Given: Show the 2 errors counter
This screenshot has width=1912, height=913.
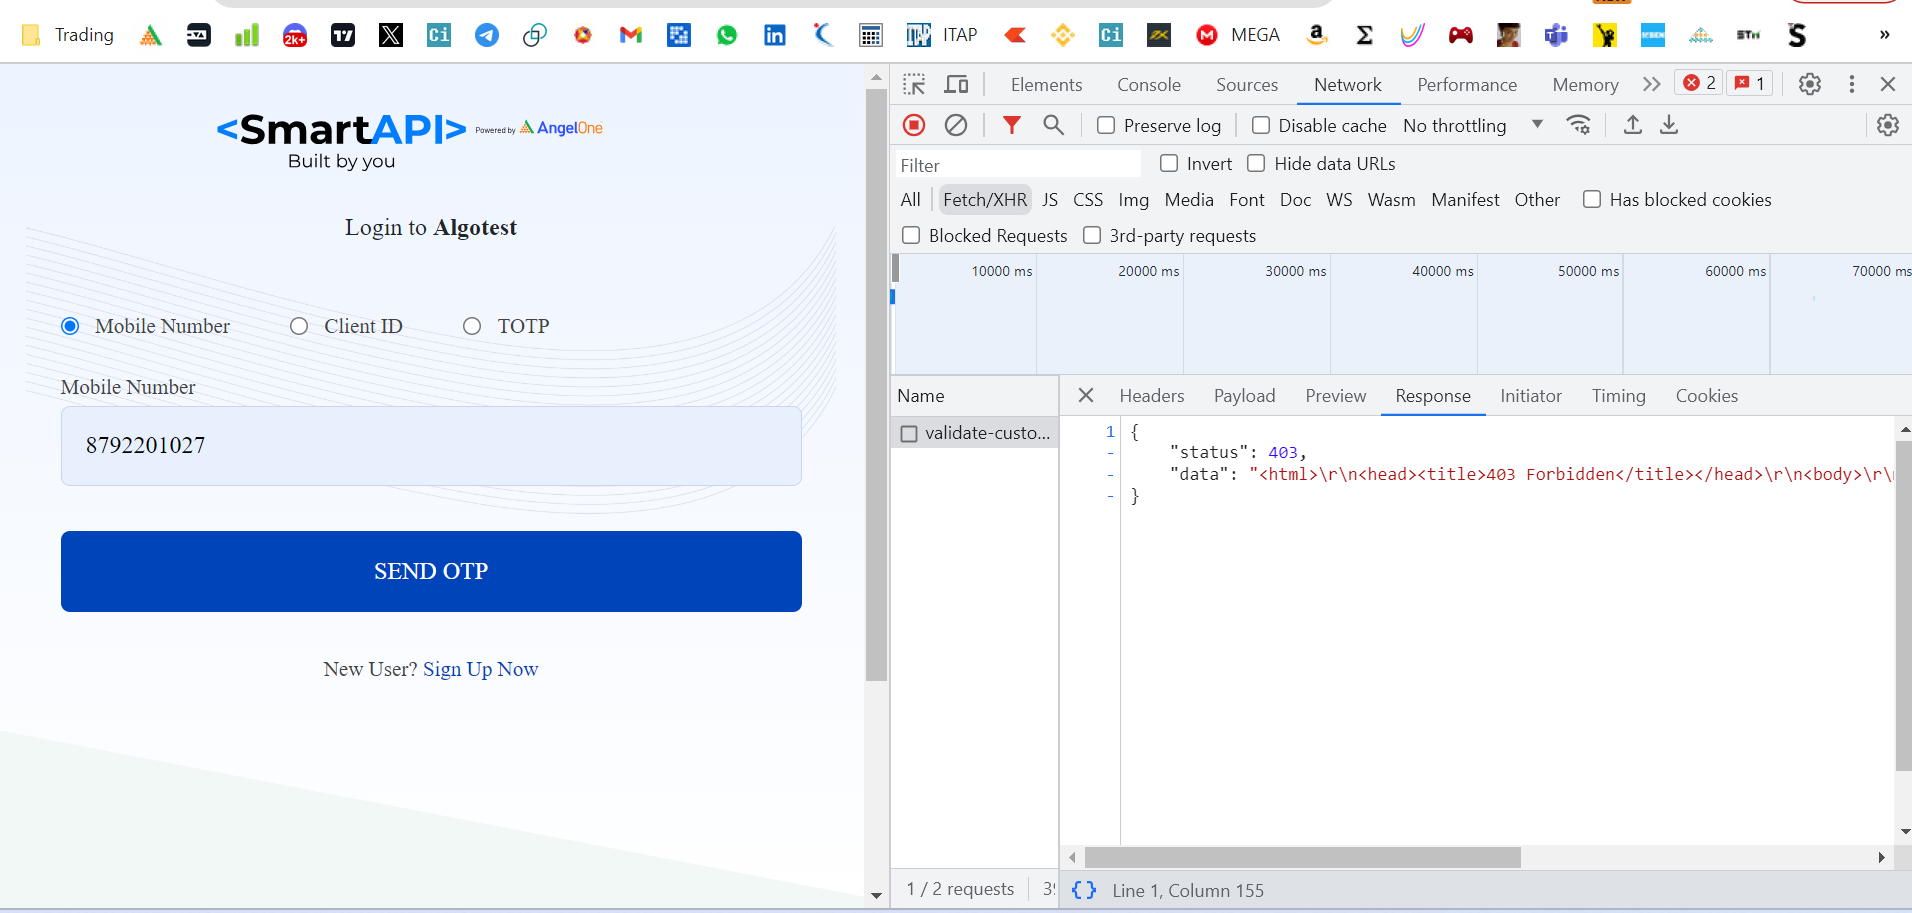Looking at the screenshot, I should click(1699, 83).
